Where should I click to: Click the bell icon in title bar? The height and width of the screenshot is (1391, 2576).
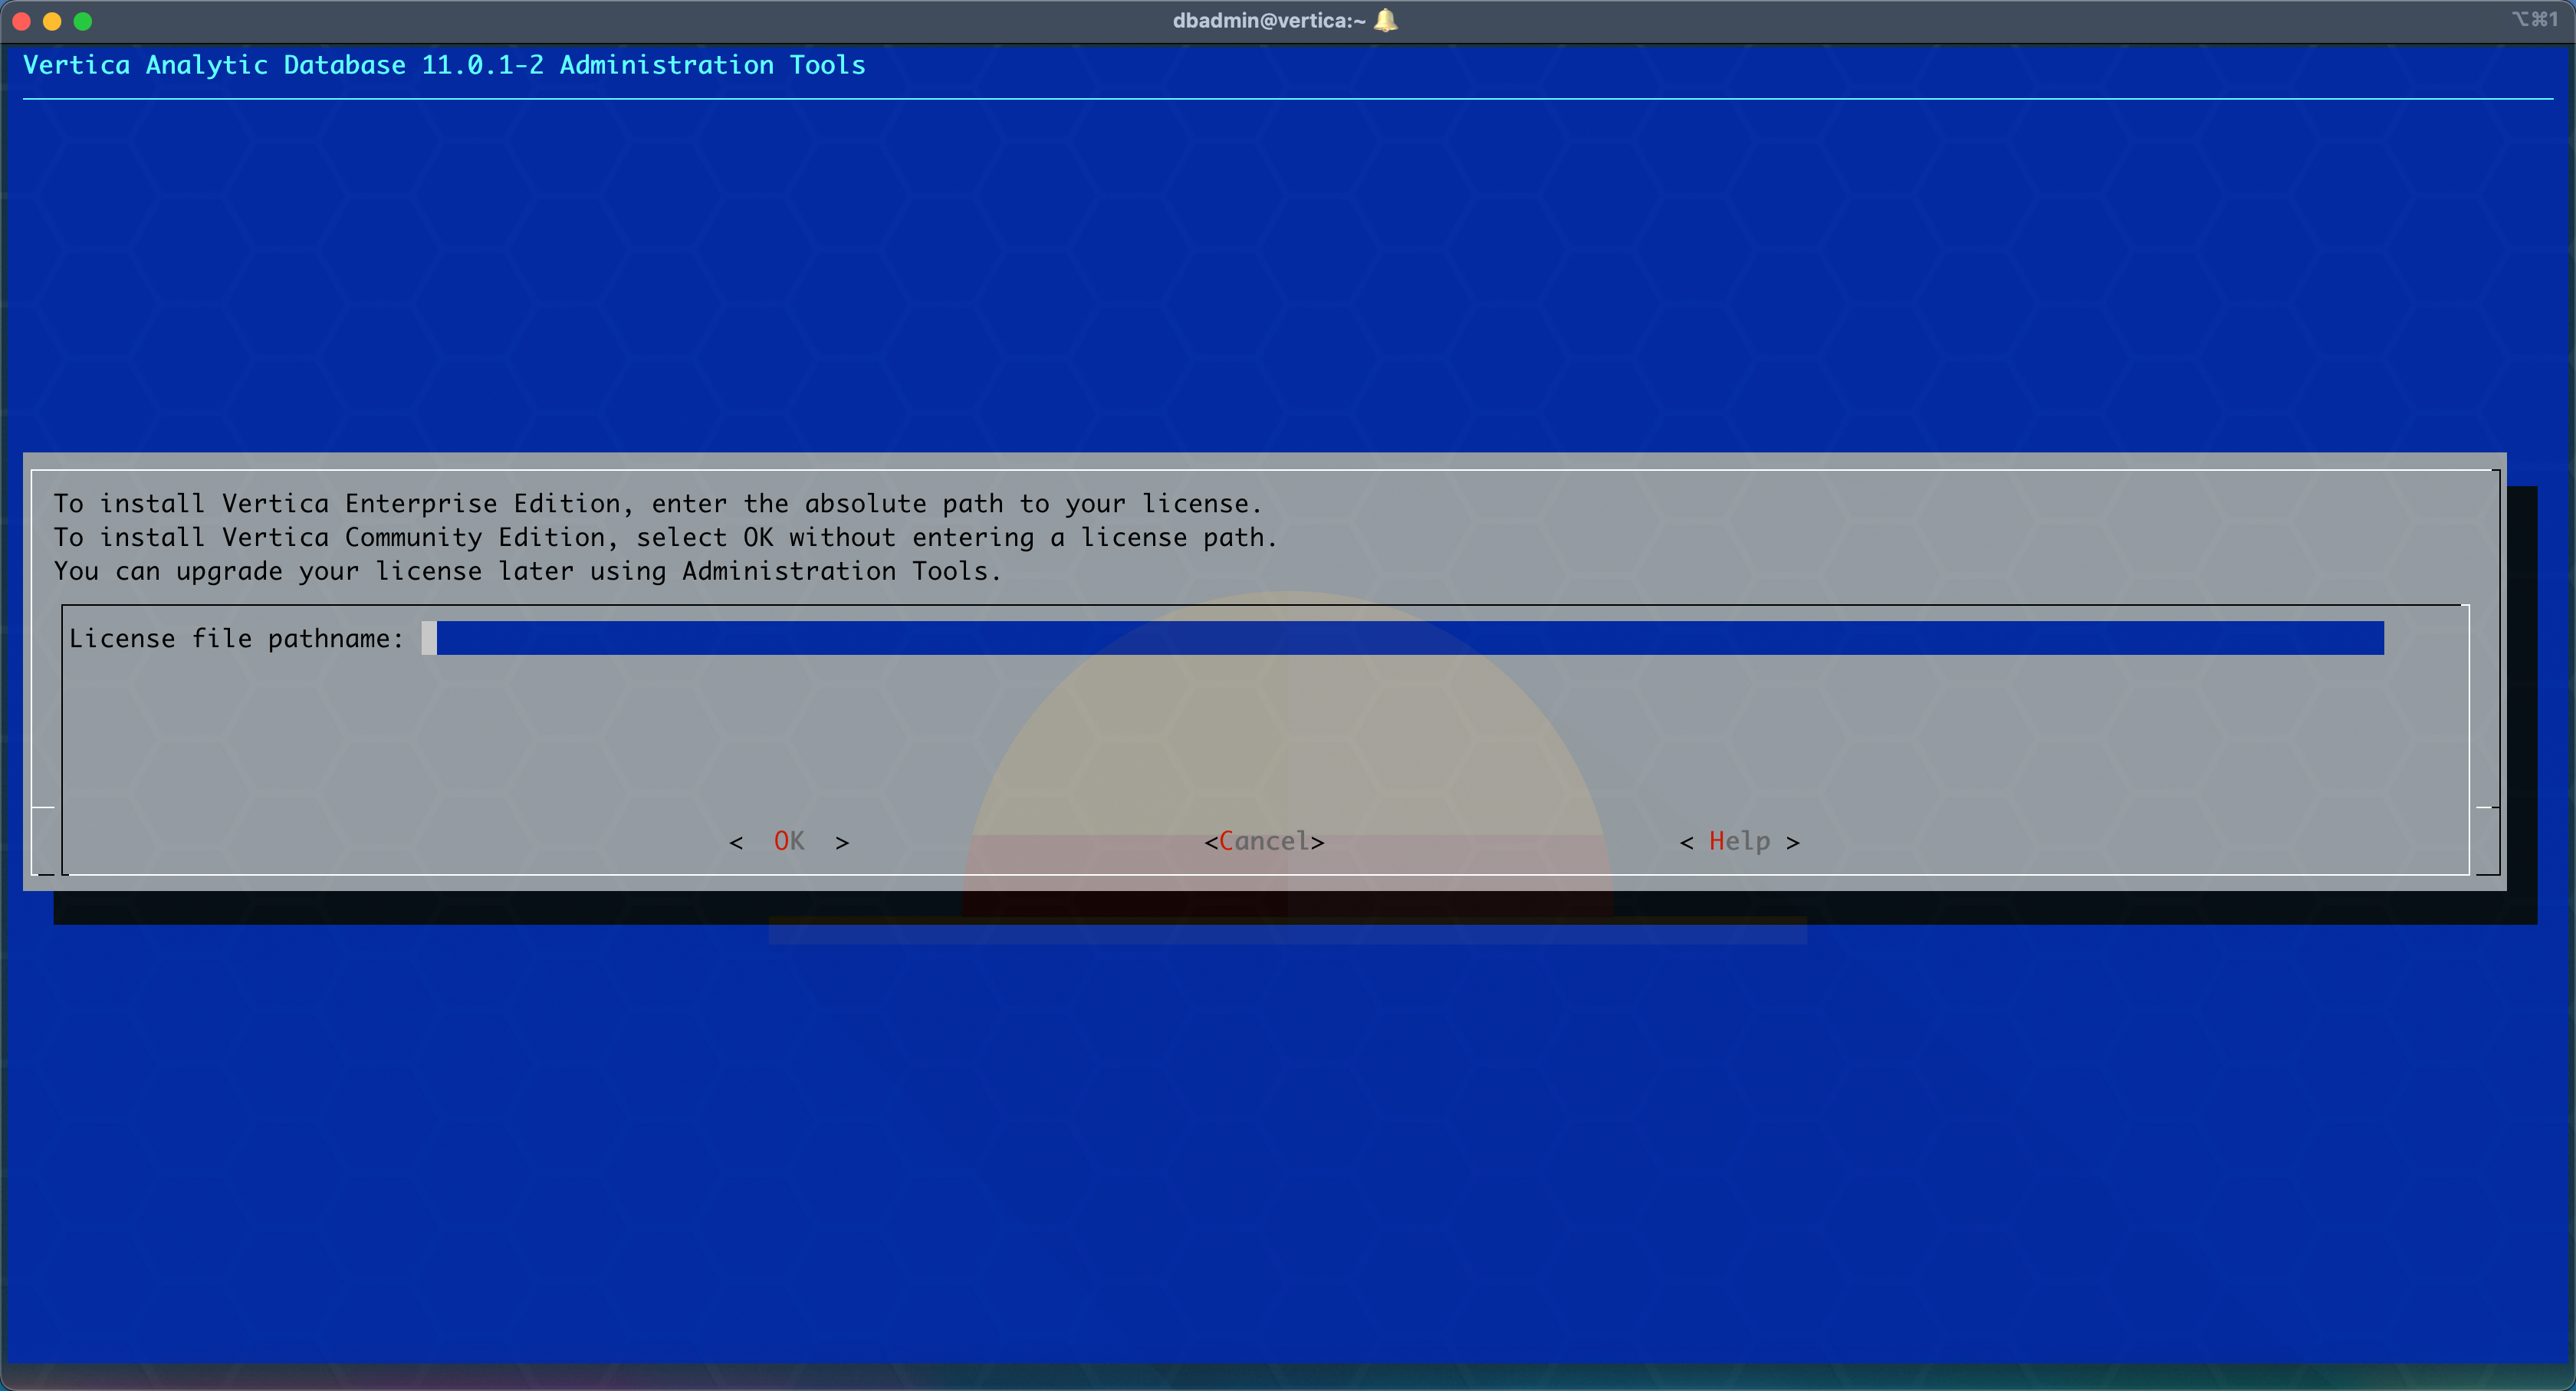click(x=1386, y=20)
